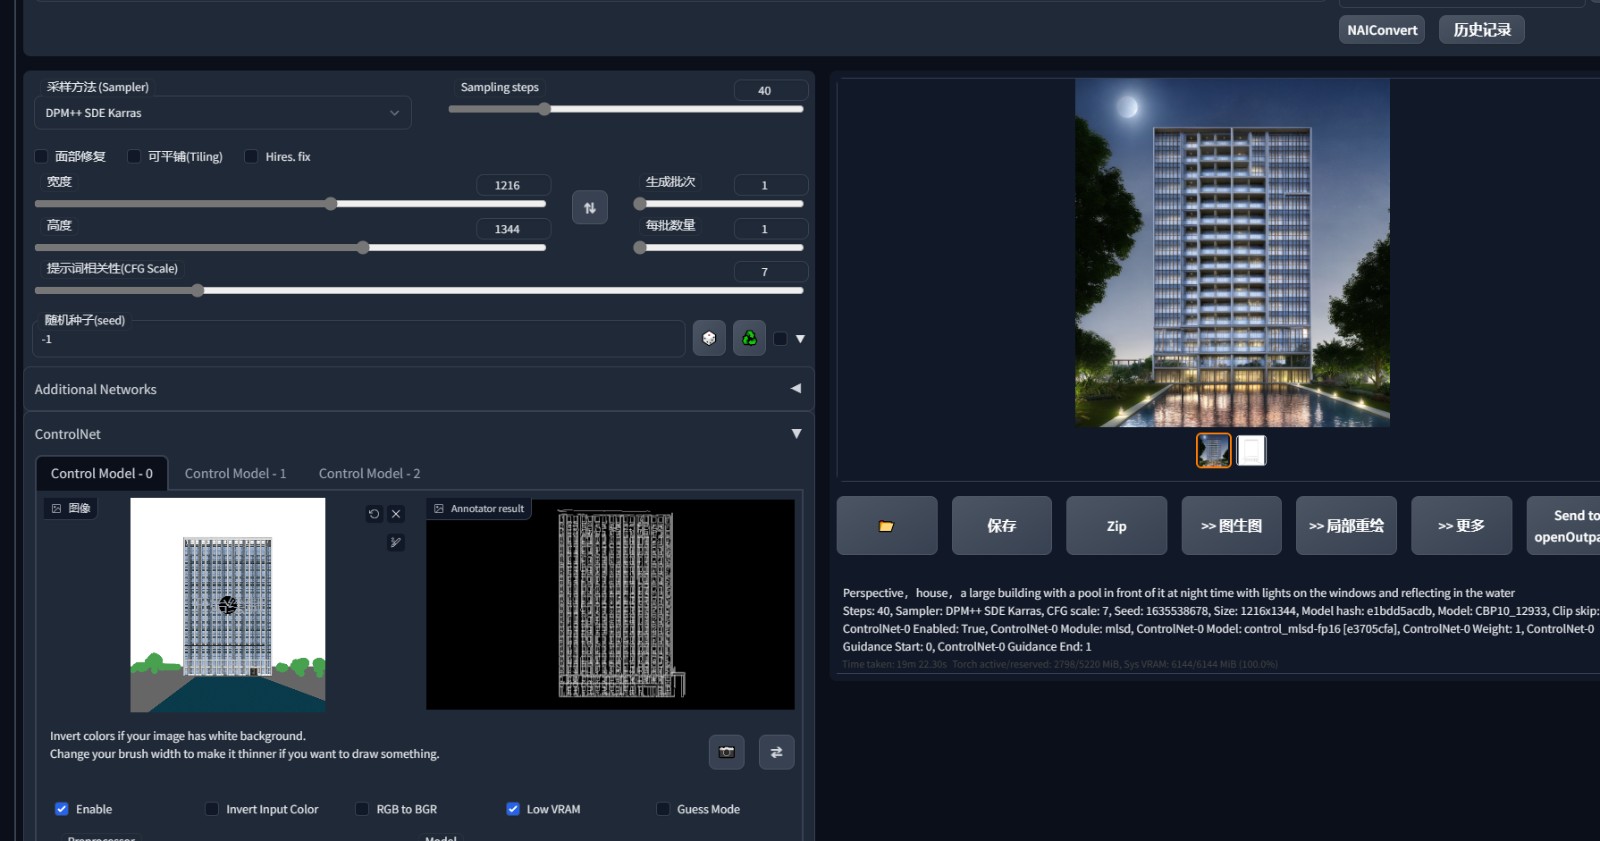The image size is (1600, 841).
Task: Enable the Hires. fix checkbox
Action: point(252,157)
